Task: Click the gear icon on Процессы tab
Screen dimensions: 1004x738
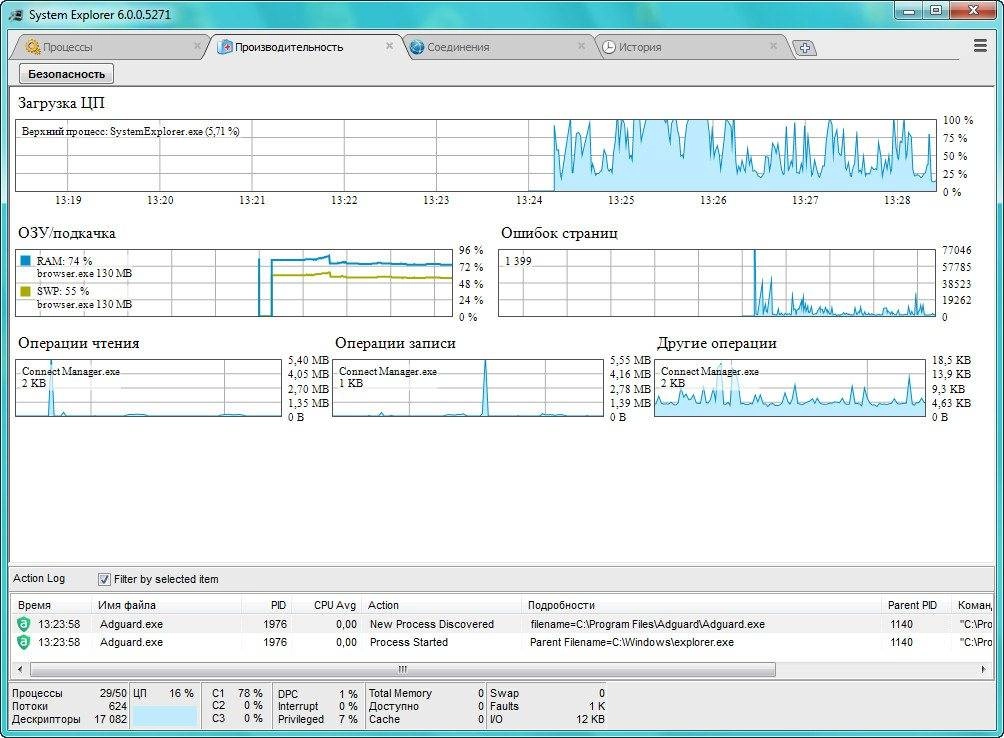Action: pyautogui.click(x=33, y=47)
